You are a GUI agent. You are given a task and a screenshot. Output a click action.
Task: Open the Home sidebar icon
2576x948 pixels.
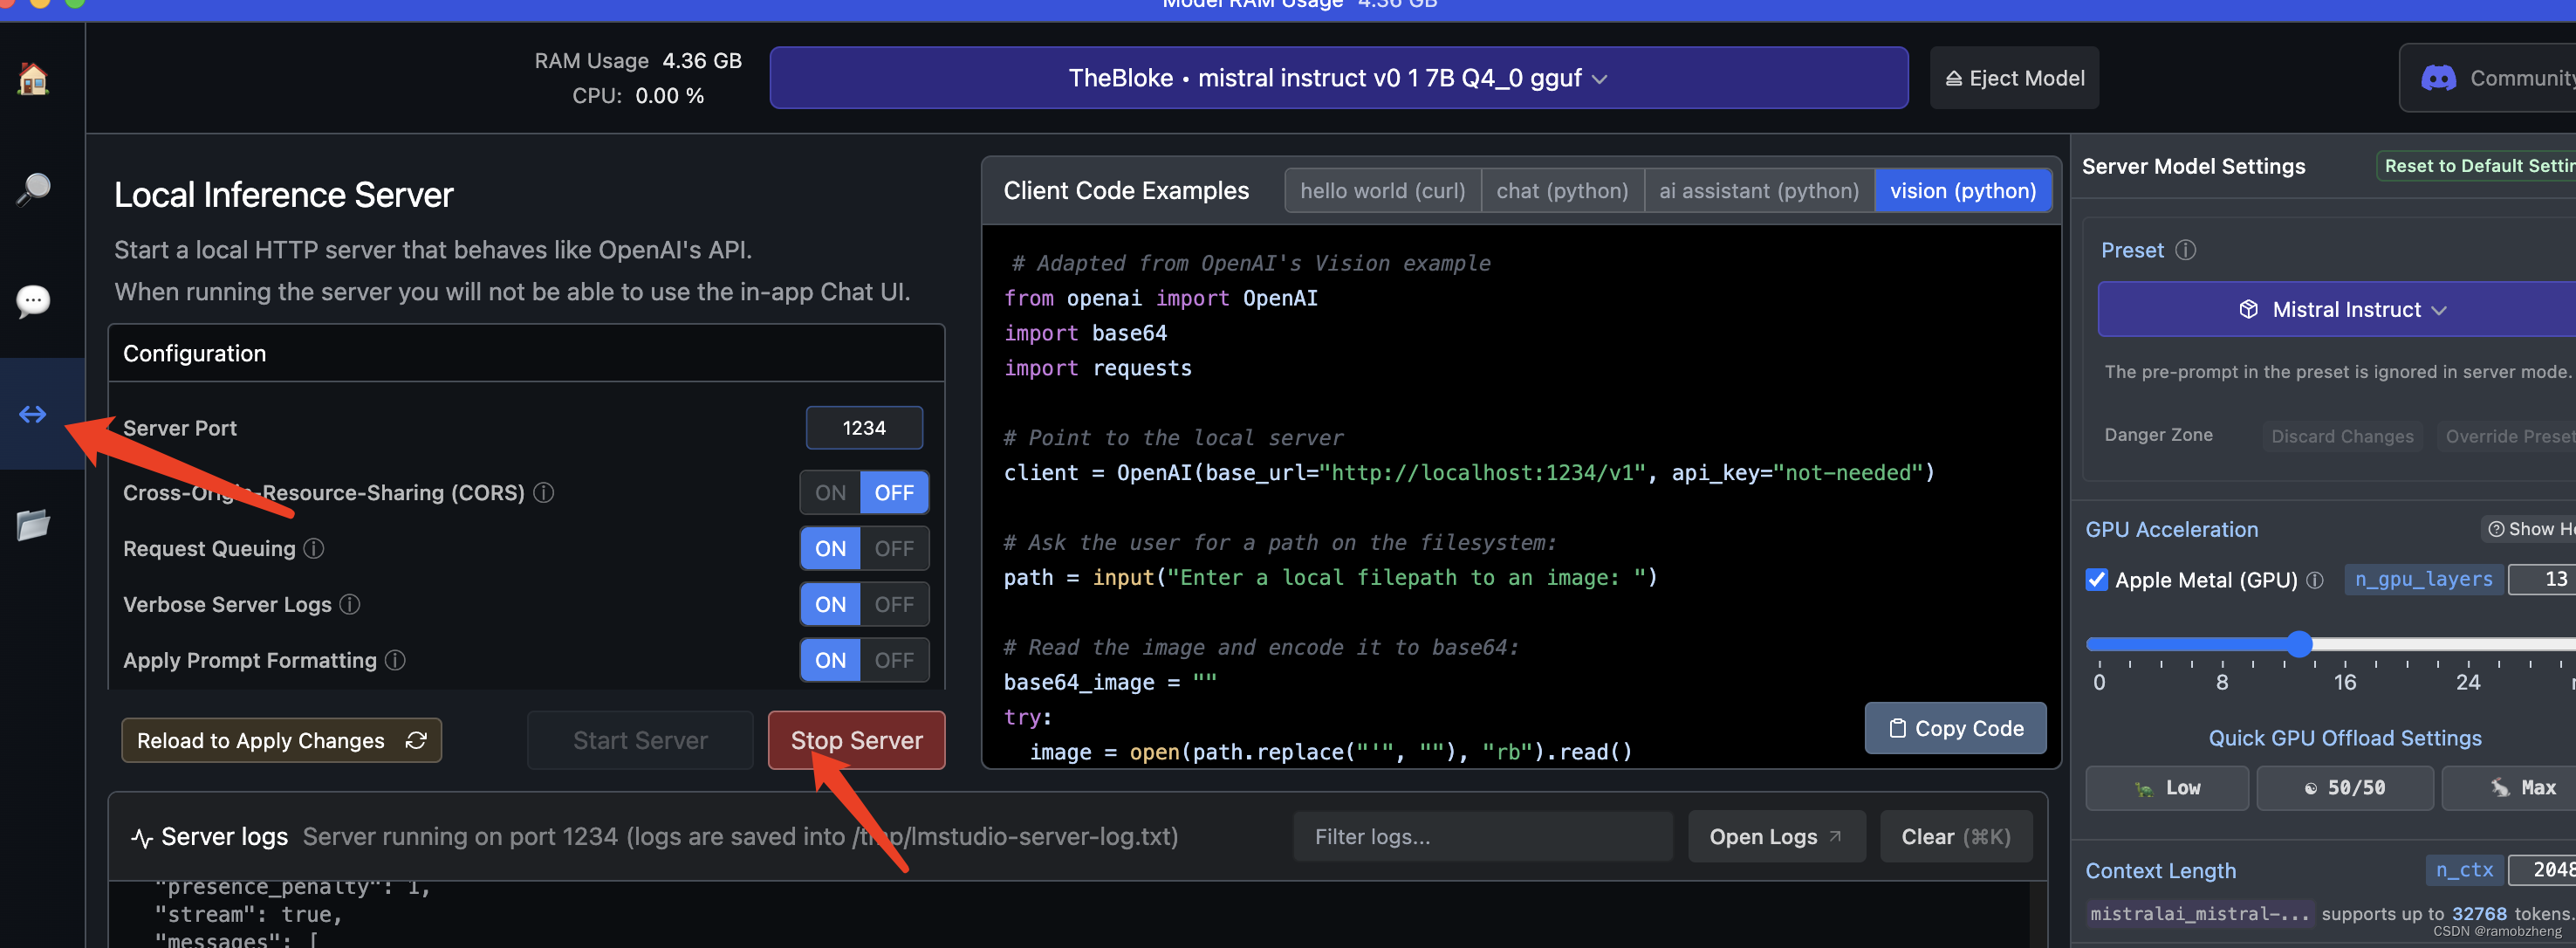[33, 78]
